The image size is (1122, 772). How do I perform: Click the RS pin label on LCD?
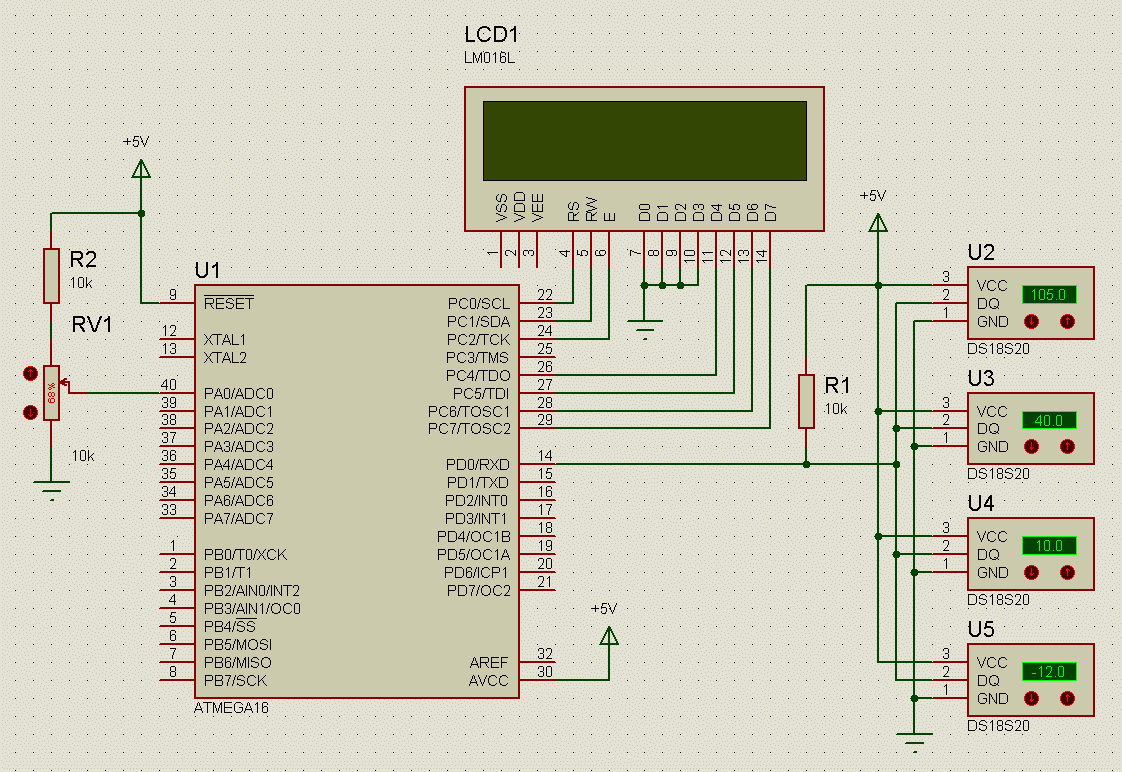[573, 212]
